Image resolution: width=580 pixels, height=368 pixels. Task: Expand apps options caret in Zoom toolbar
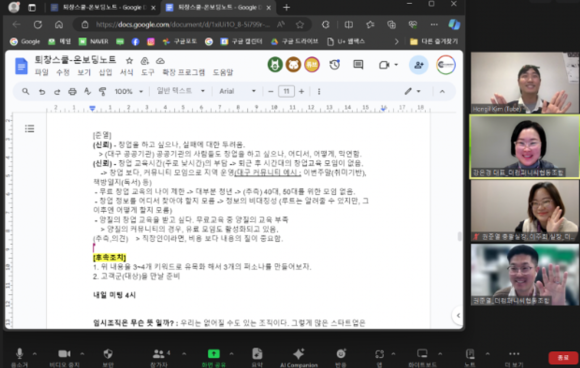393,354
